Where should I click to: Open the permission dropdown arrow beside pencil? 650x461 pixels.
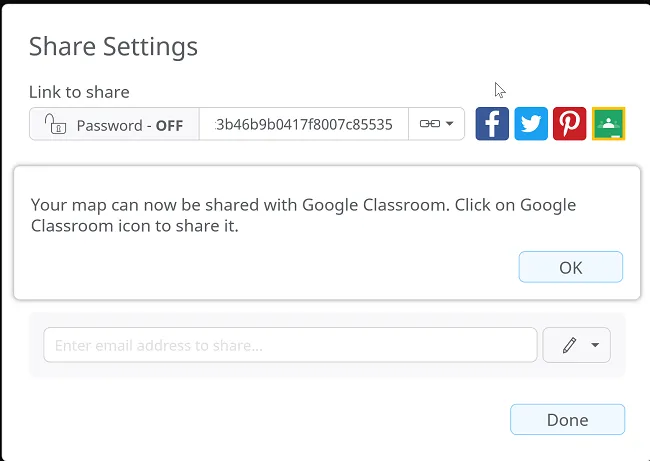(x=595, y=345)
